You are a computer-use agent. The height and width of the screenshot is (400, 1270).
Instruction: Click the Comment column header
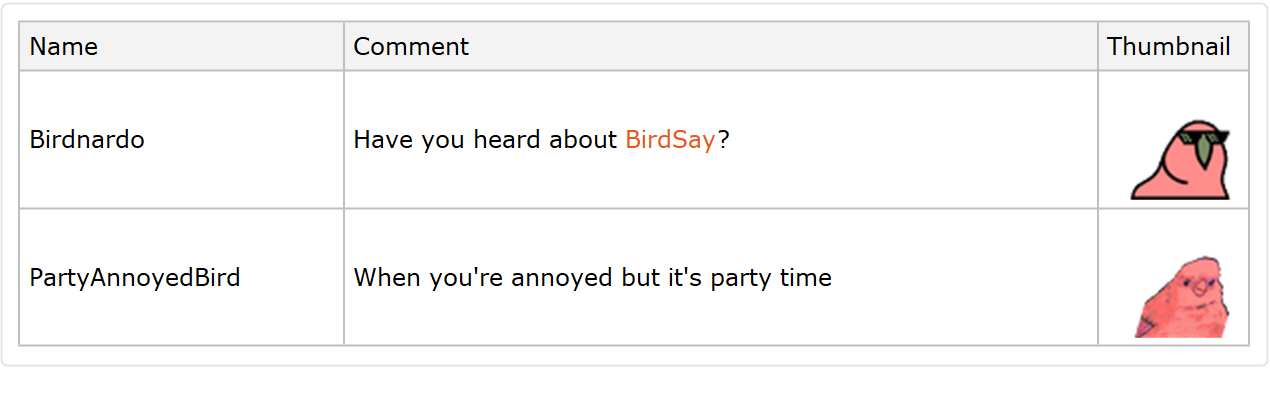click(411, 47)
